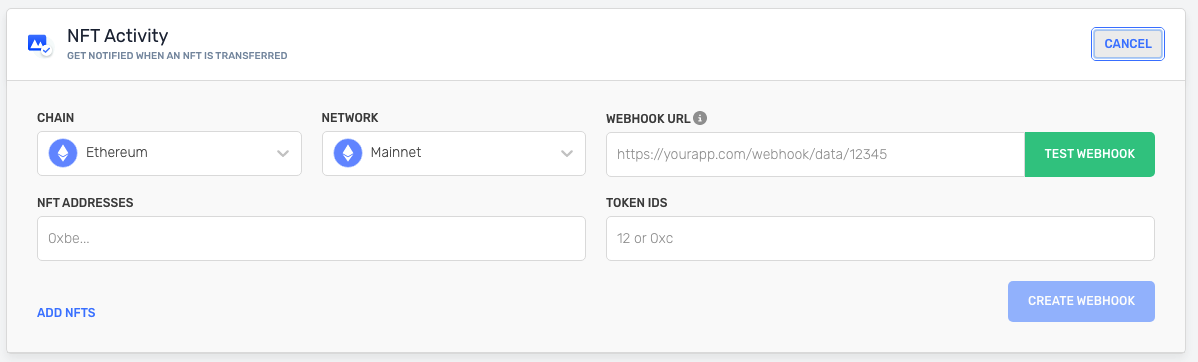Click the Cancel button

1128,44
